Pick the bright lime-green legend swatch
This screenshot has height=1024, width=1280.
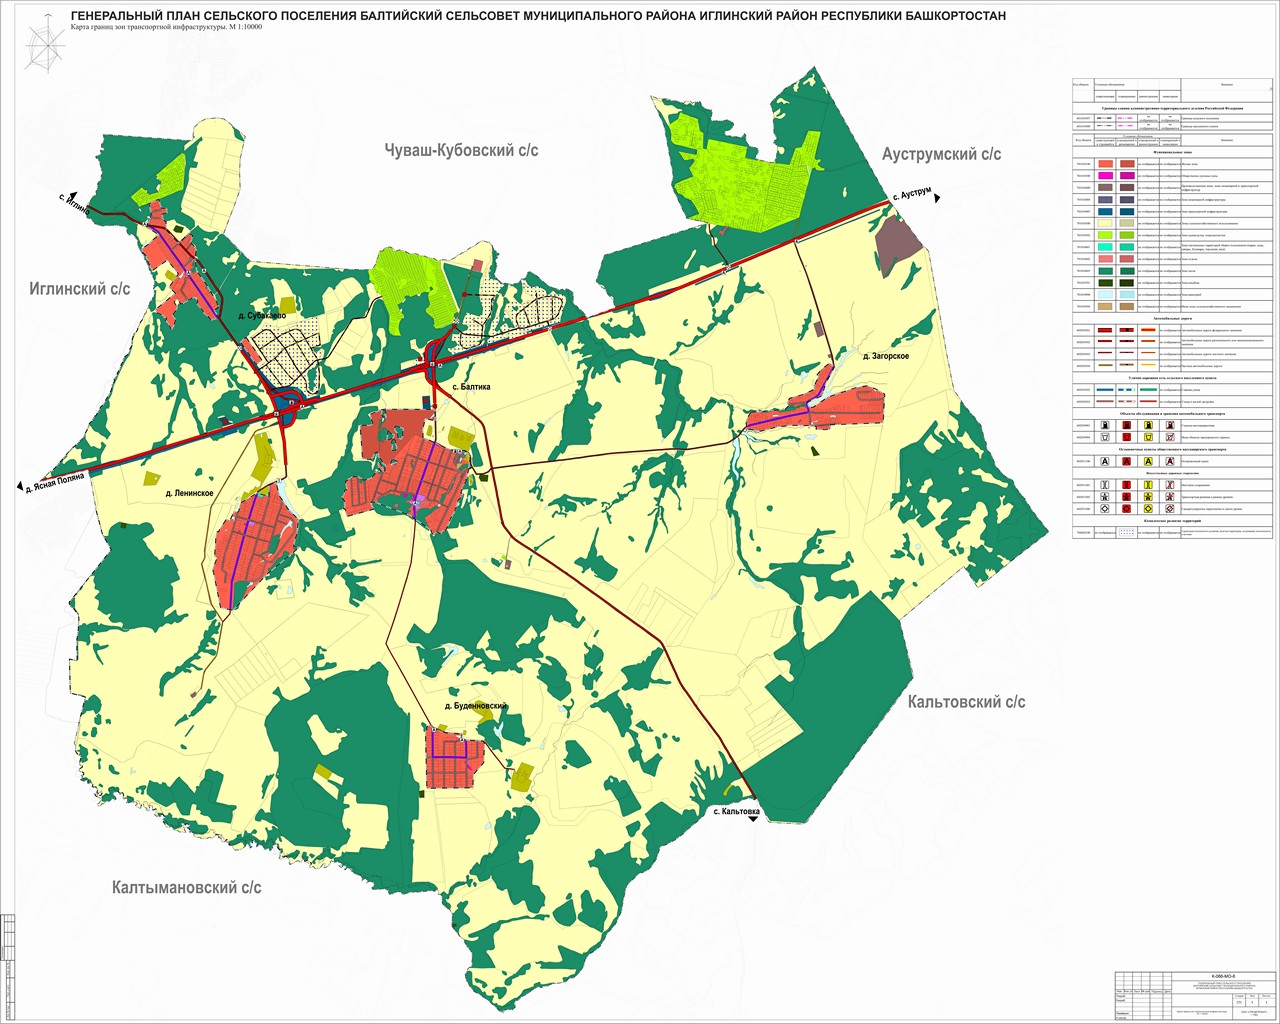tap(1106, 234)
